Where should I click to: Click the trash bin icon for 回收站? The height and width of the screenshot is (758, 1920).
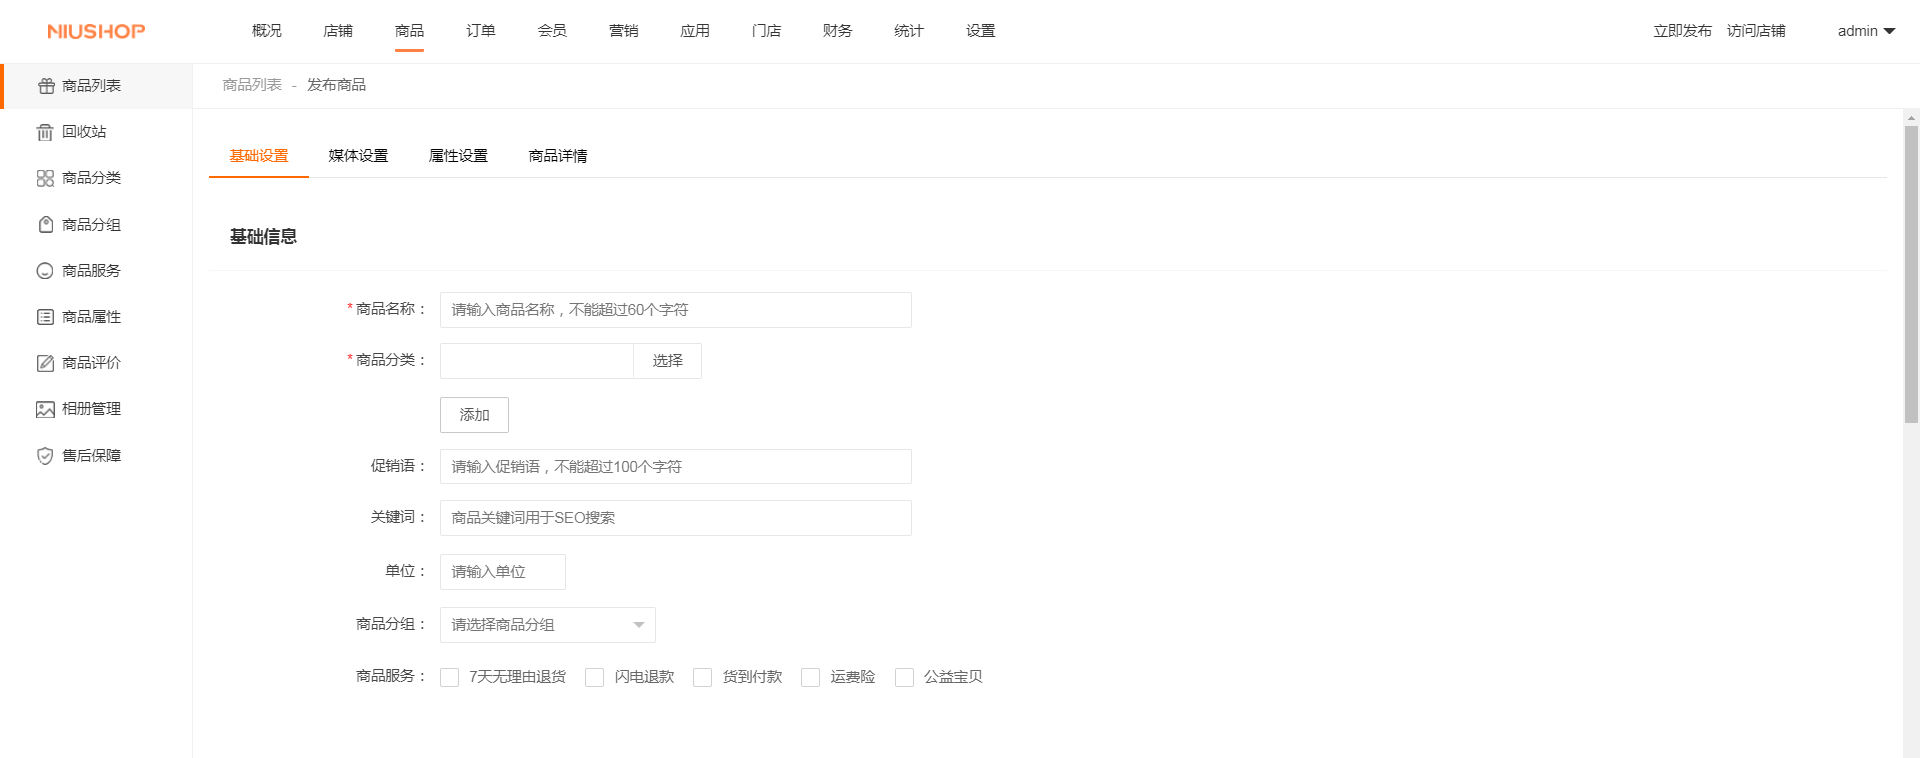point(45,132)
